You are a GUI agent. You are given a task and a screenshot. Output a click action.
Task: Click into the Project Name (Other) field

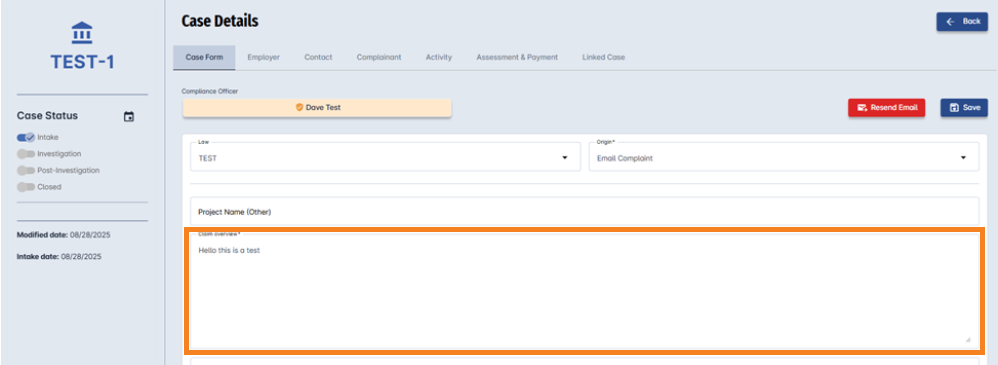[584, 211]
